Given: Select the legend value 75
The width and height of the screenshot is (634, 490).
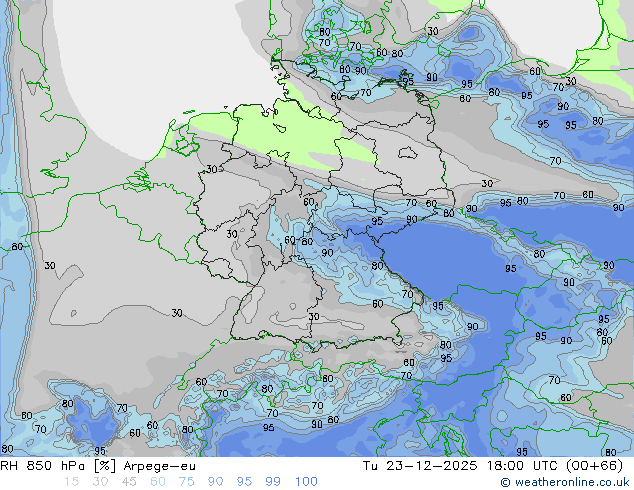Looking at the screenshot, I should tap(186, 482).
